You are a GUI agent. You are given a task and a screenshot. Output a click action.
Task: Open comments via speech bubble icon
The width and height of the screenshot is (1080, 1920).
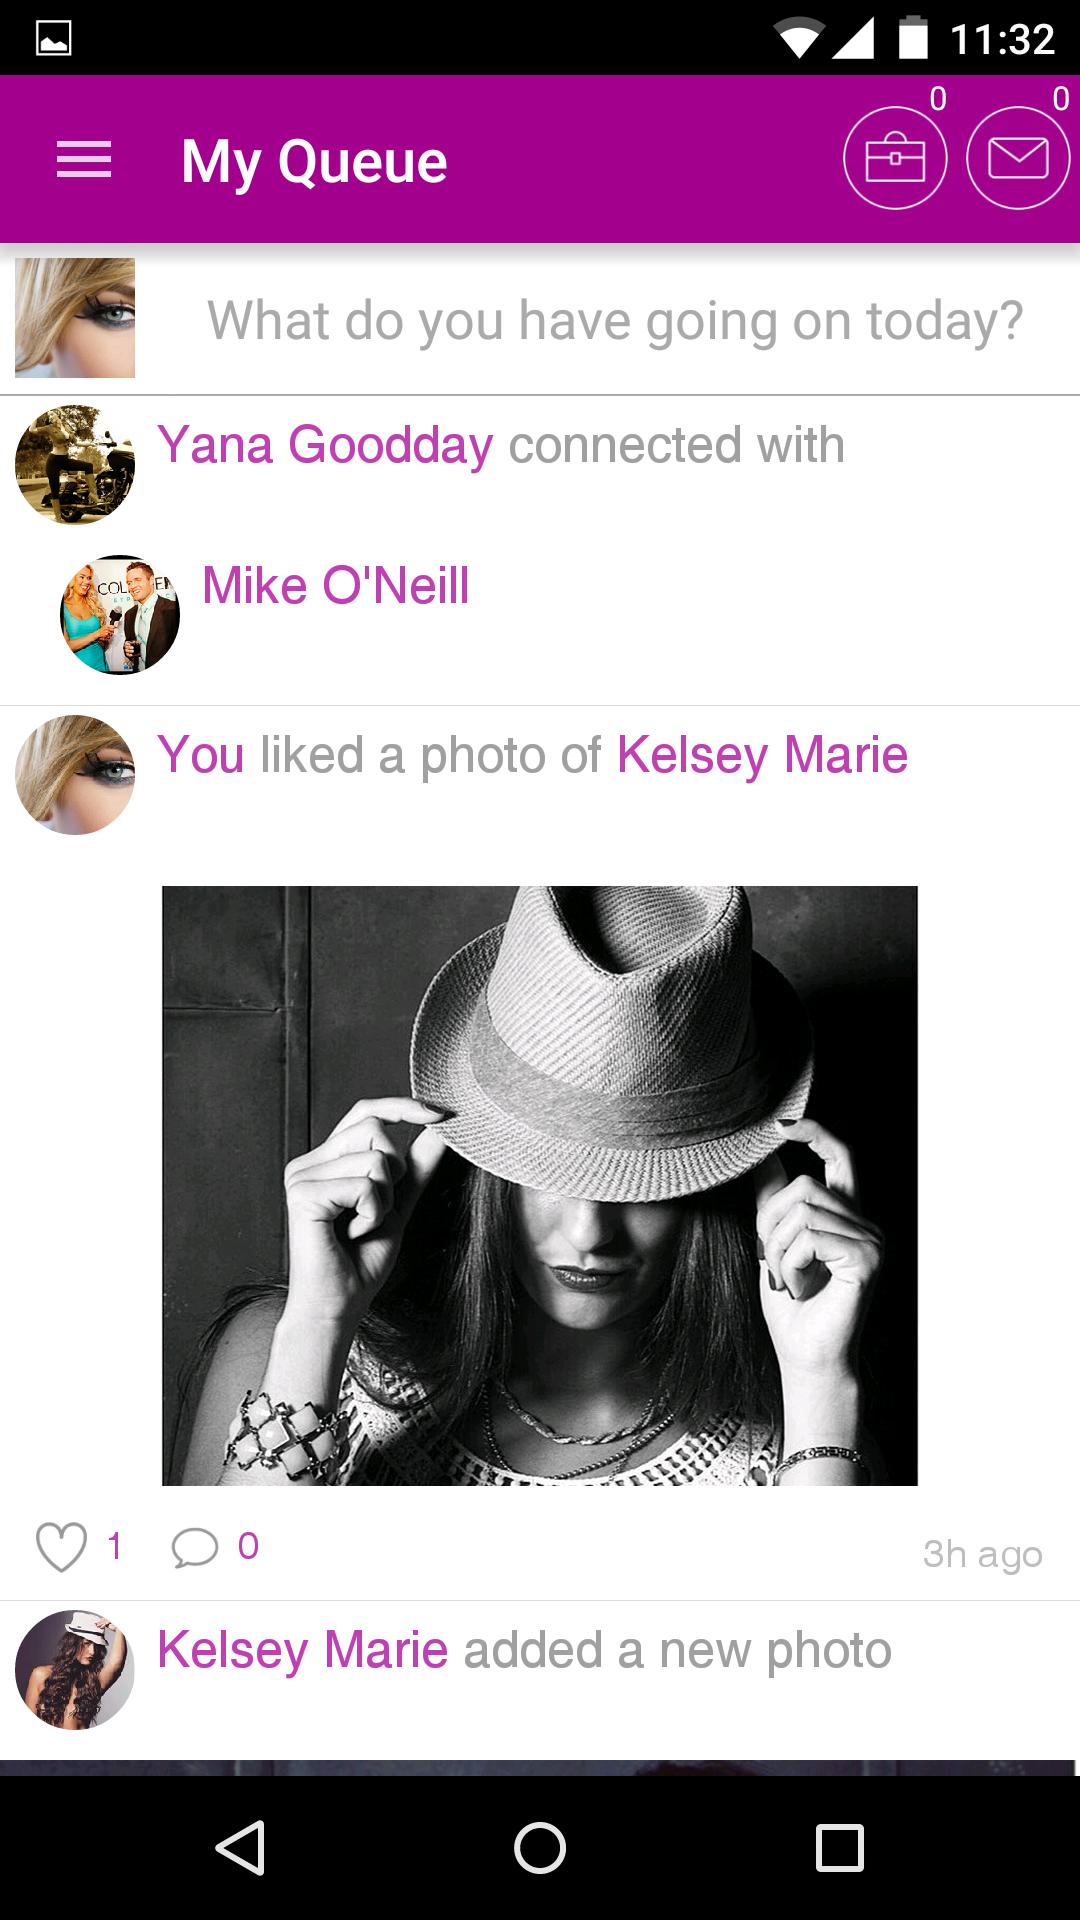point(194,1547)
